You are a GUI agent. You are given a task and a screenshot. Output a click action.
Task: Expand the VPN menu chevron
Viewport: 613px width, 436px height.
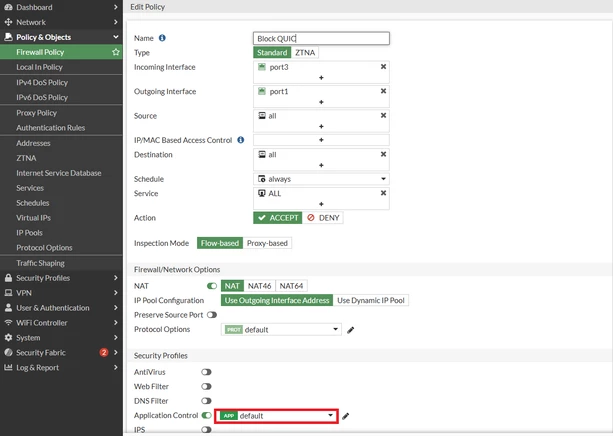click(116, 292)
